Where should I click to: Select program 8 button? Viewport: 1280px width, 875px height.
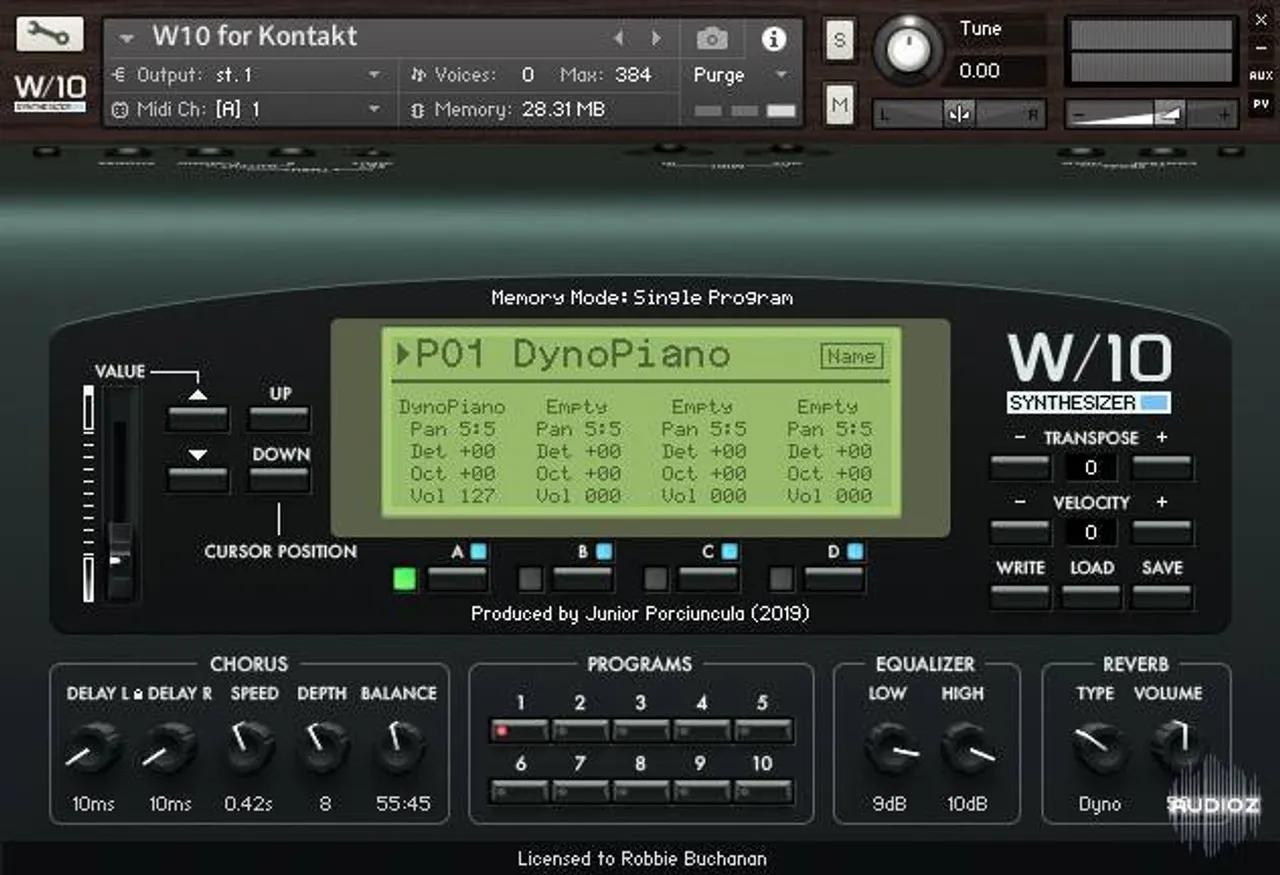click(641, 791)
